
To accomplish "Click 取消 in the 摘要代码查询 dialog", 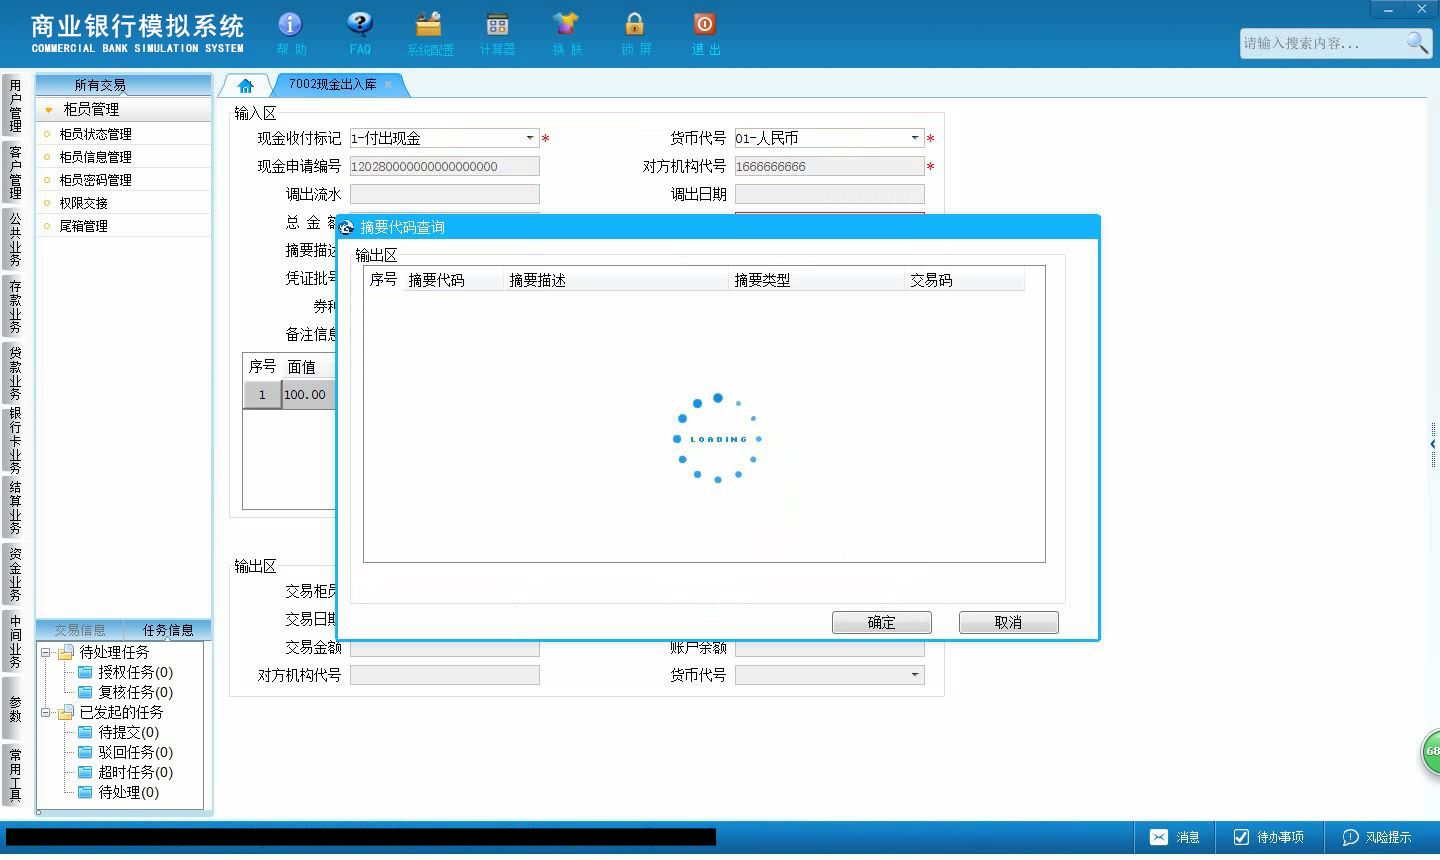I will click(x=1008, y=622).
